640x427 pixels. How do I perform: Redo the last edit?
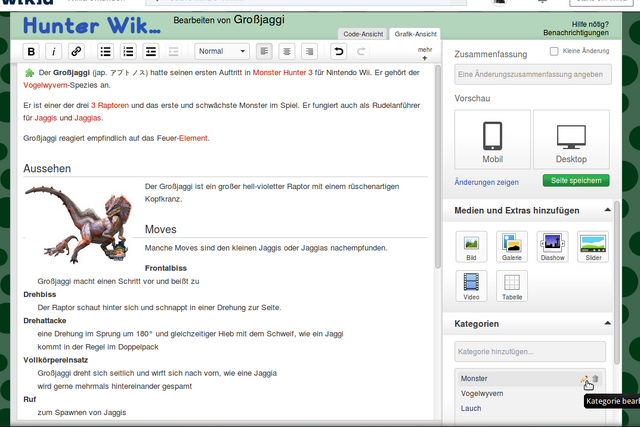coord(361,51)
